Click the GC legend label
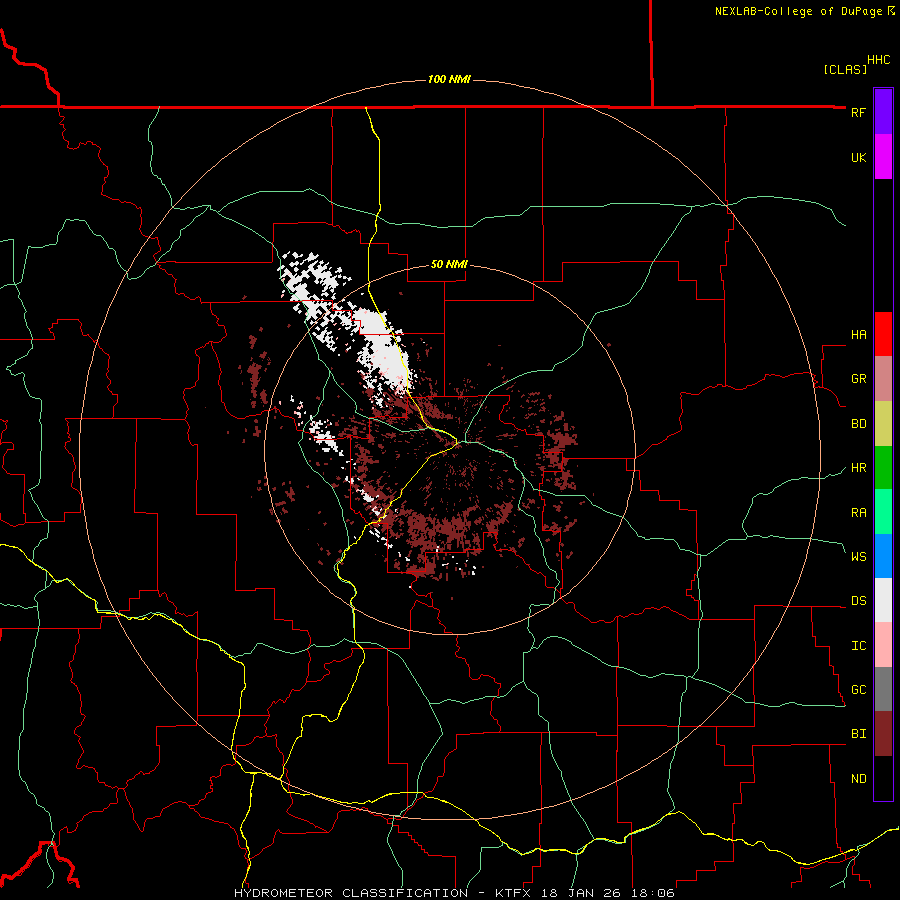The height and width of the screenshot is (900, 900). pyautogui.click(x=858, y=690)
